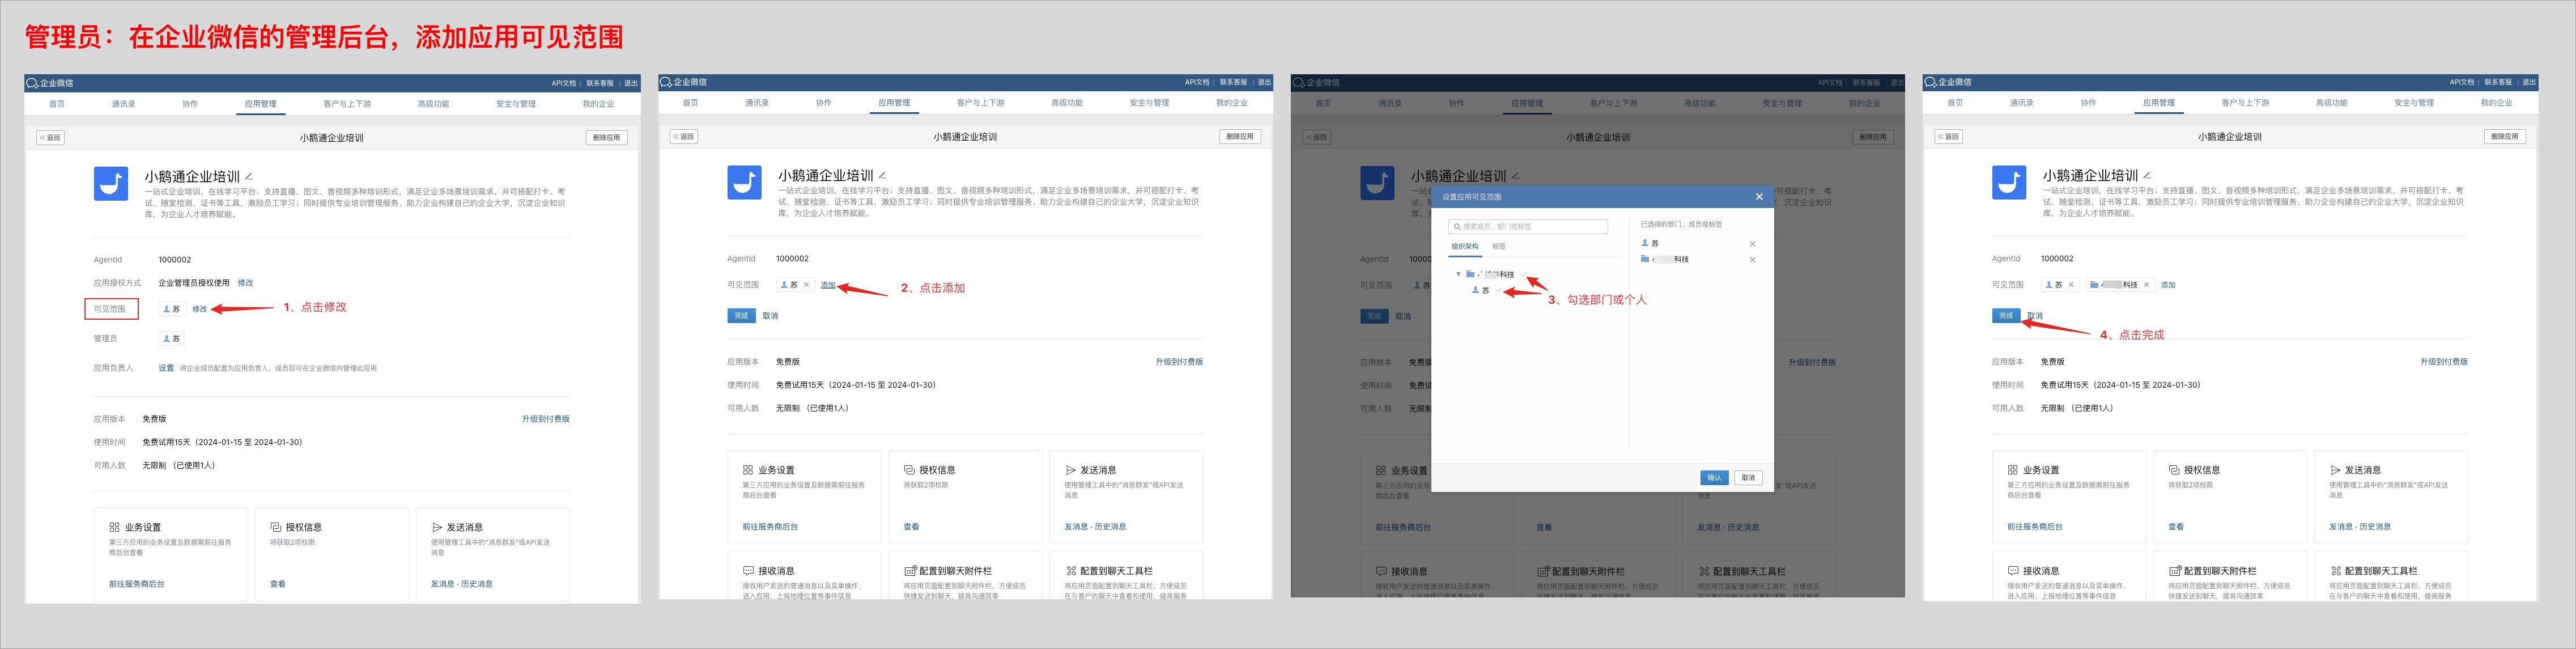The height and width of the screenshot is (649, 2576).
Task: Click 前往服务商后台 link in step-4 screenshot
Action: tap(2035, 527)
